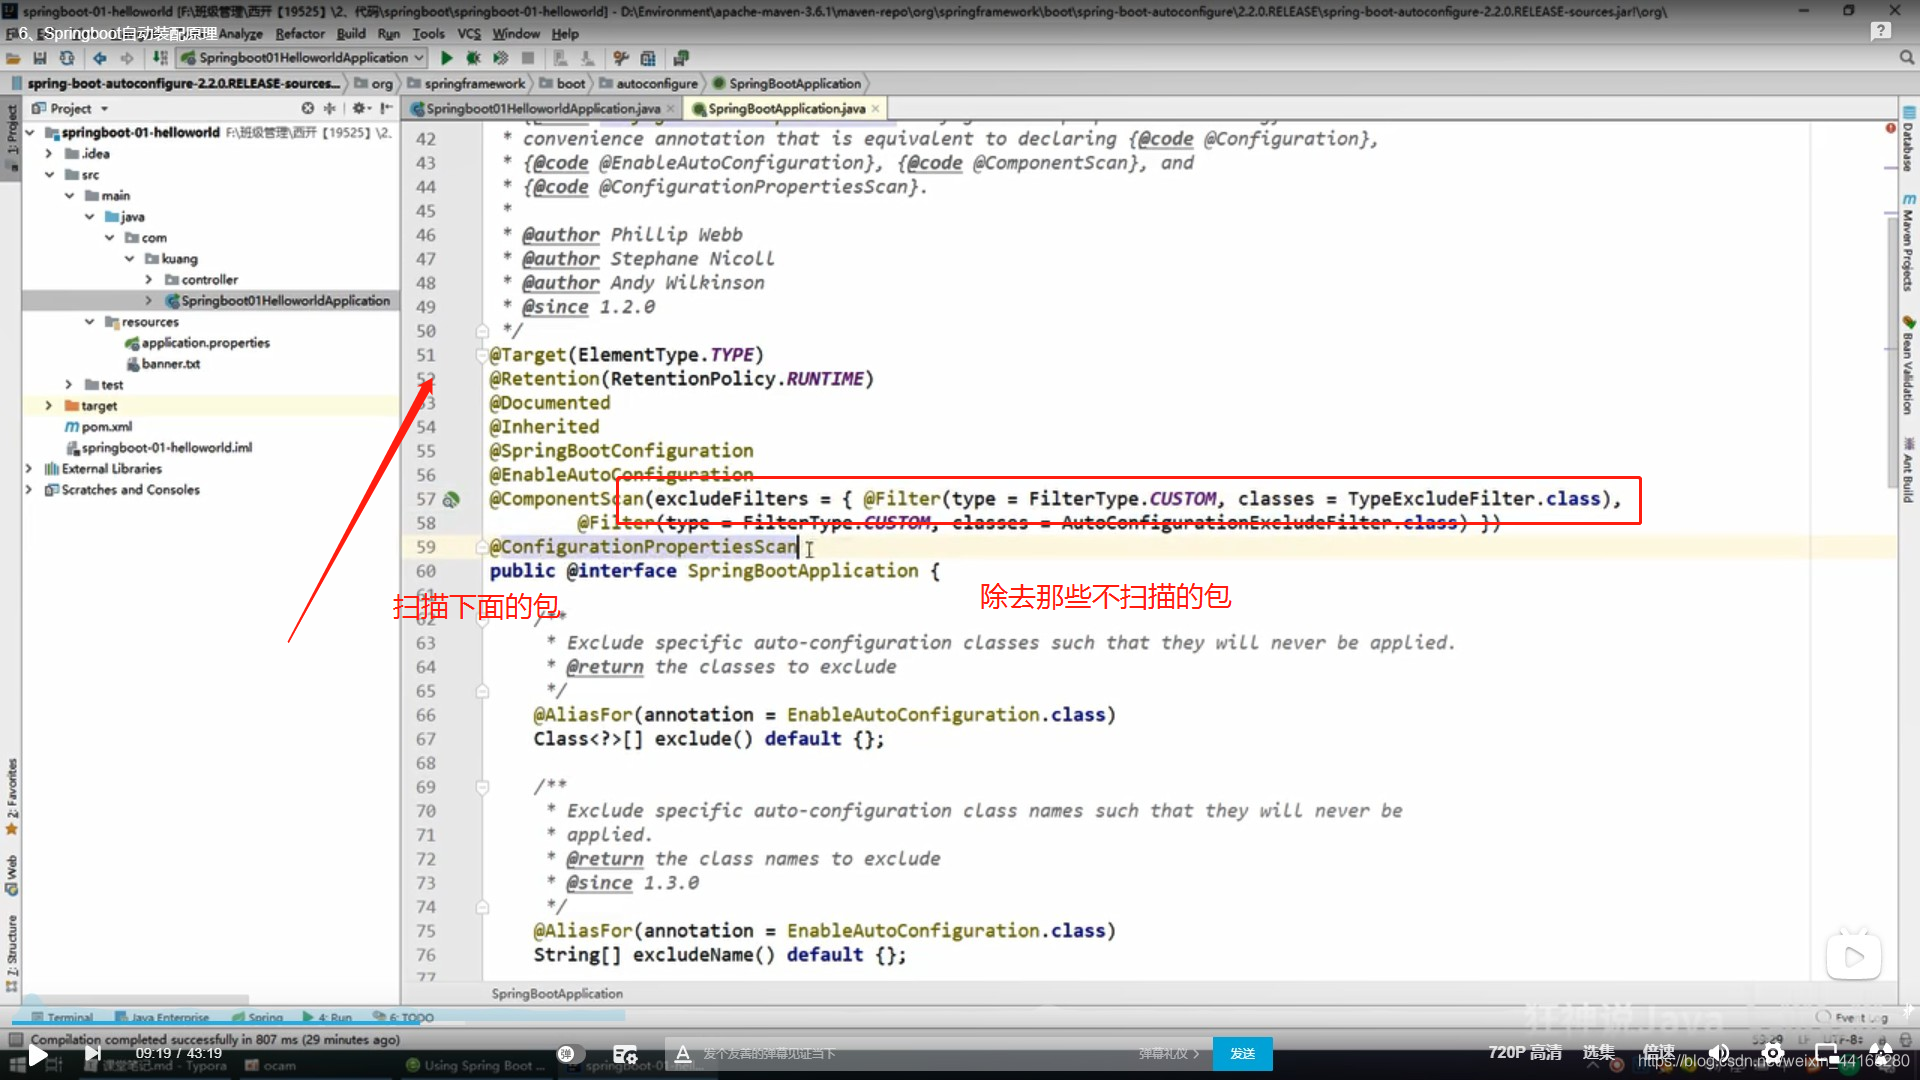Click the search magnifier icon at top right
This screenshot has height=1080, width=1920.
coord(1907,58)
